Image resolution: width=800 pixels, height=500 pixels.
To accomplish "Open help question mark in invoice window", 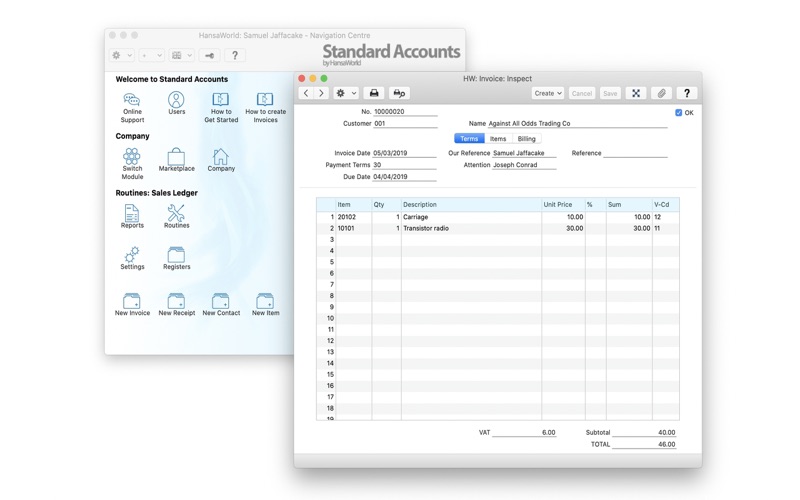I will [x=687, y=93].
